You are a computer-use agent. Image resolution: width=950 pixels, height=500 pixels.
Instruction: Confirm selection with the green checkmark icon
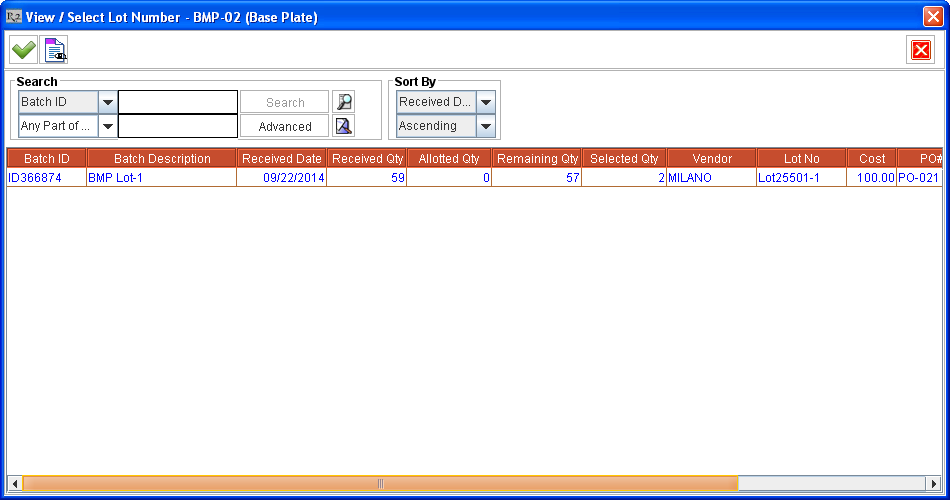click(24, 50)
